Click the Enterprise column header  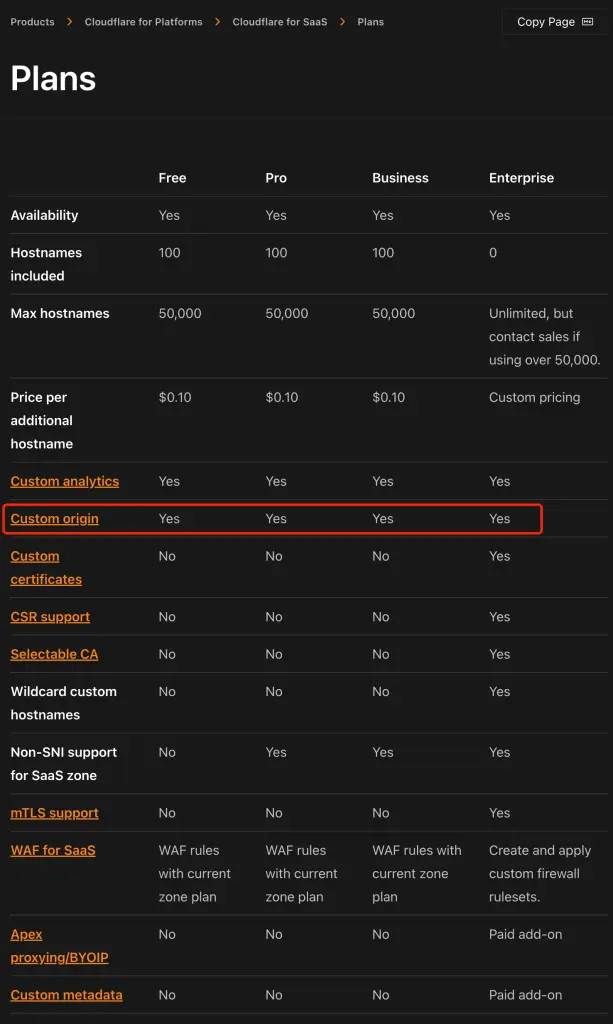[x=521, y=178]
